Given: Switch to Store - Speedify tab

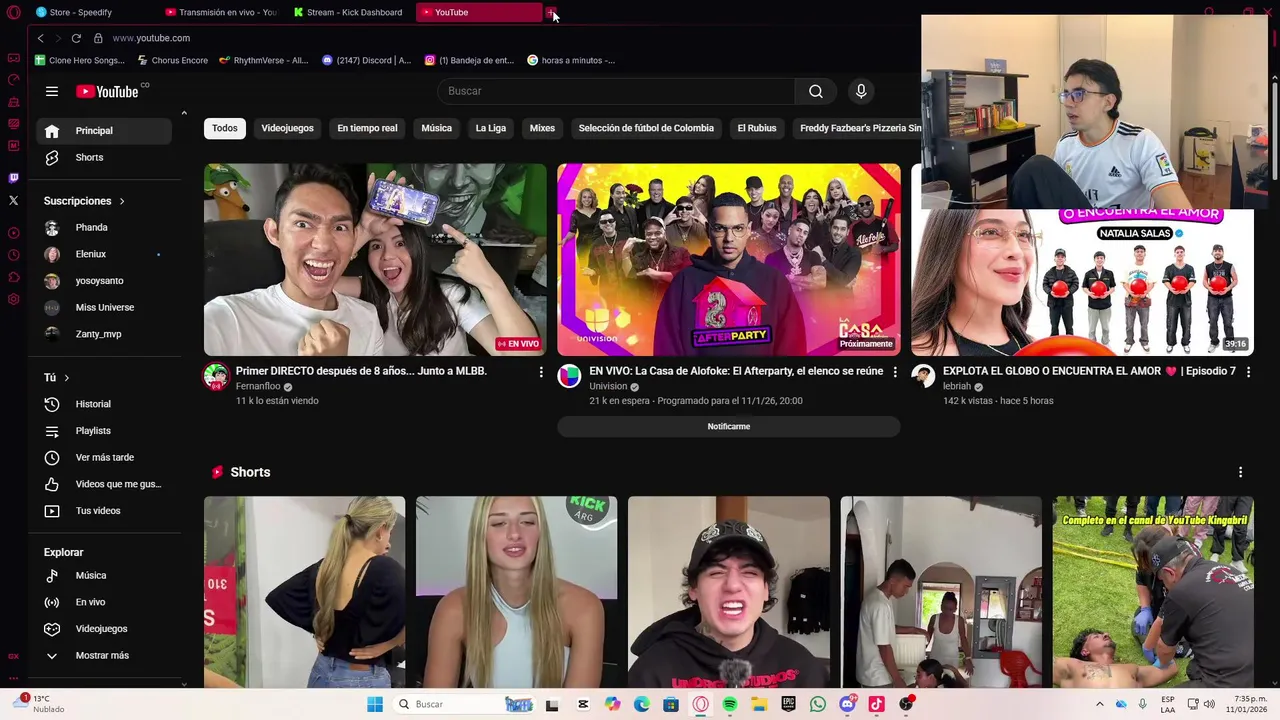Looking at the screenshot, I should [x=90, y=12].
